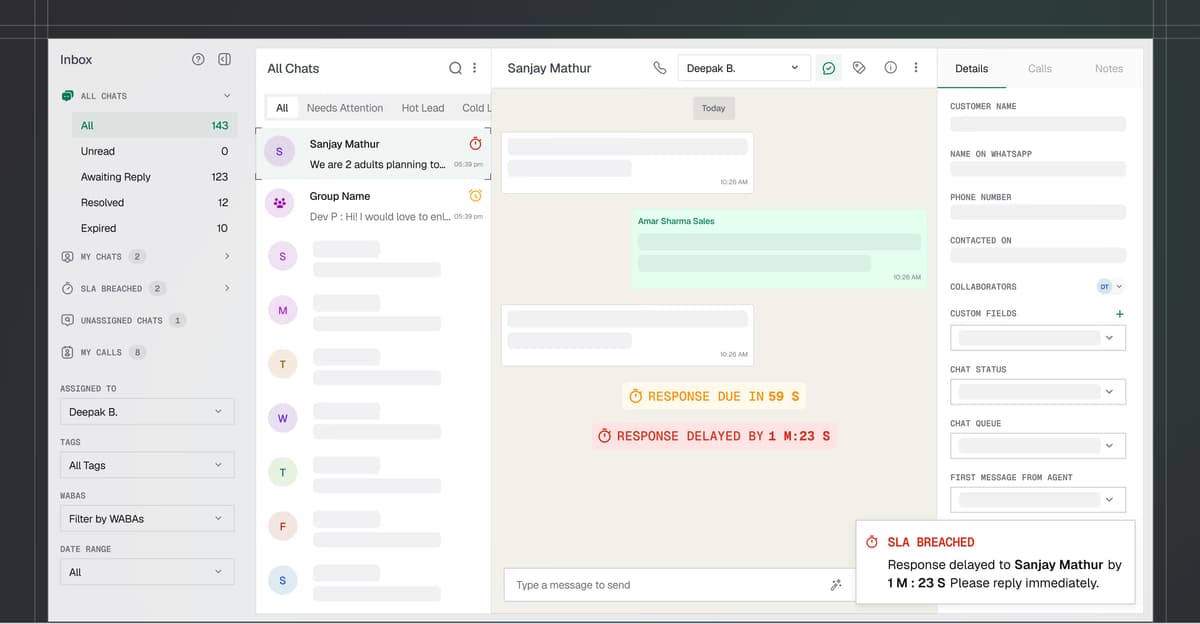Open MY CALLS in the sidebar
This screenshot has height=624, width=1200.
tap(101, 353)
